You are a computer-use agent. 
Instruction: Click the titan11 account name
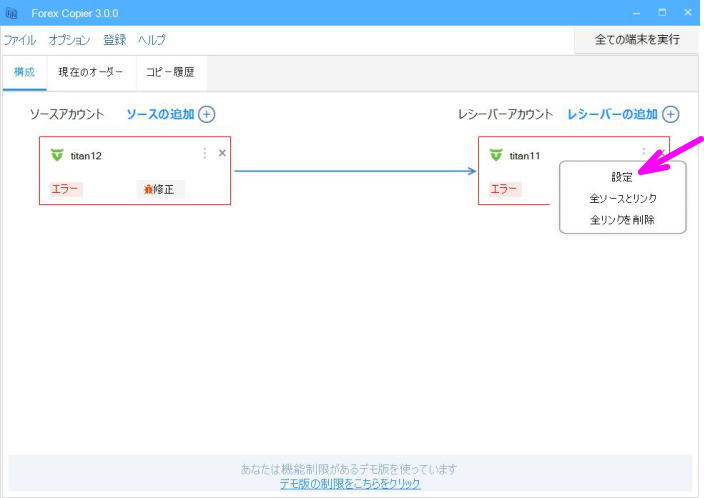coord(525,156)
